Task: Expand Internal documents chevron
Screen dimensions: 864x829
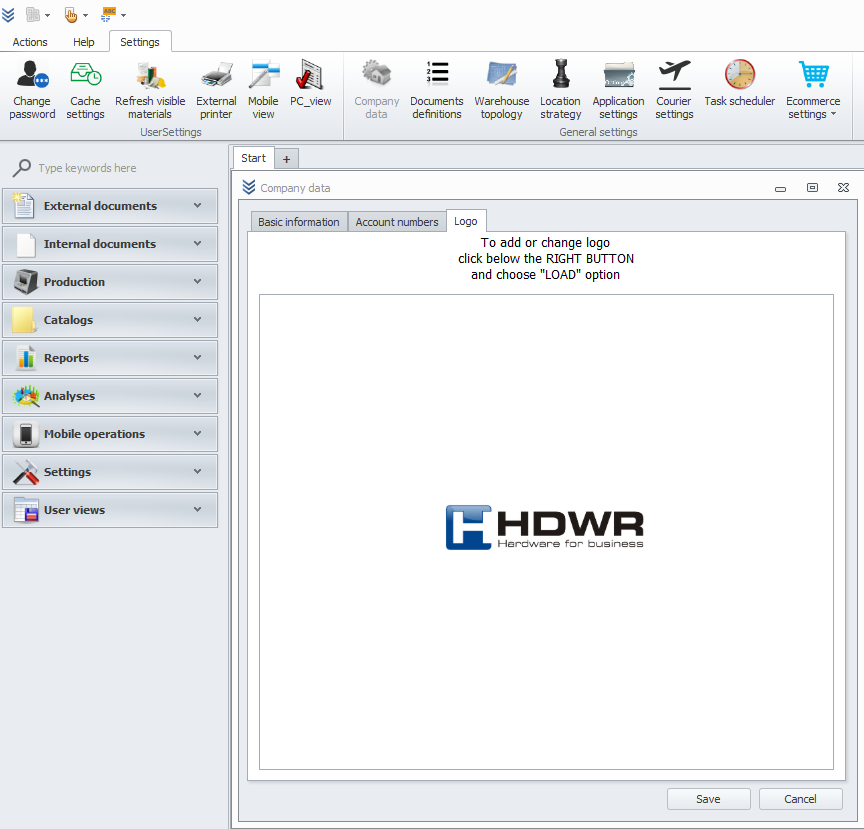Action: click(197, 244)
